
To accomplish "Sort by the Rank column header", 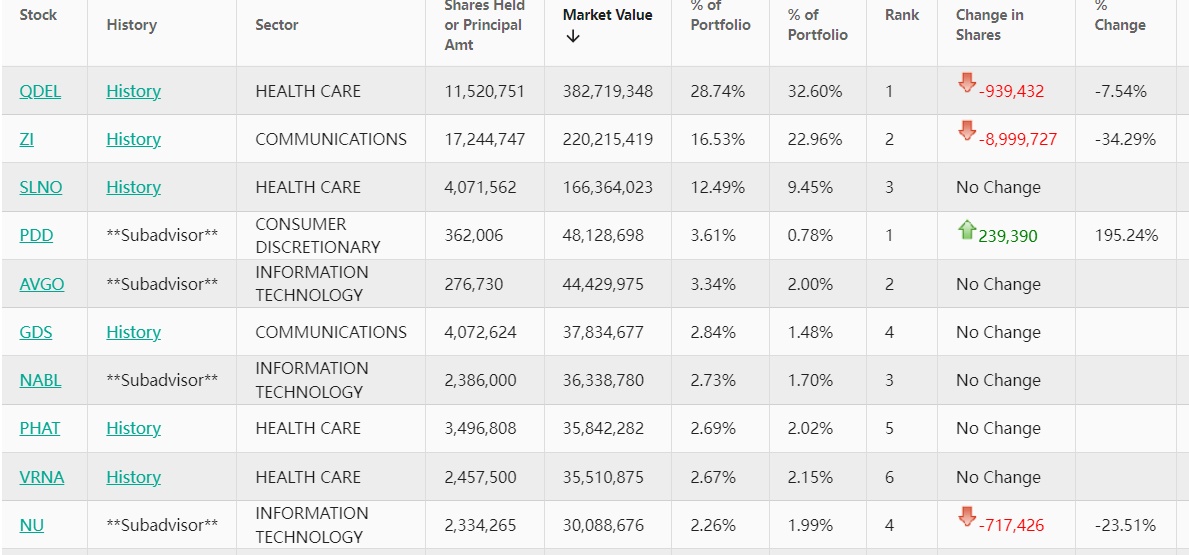I will (x=902, y=15).
